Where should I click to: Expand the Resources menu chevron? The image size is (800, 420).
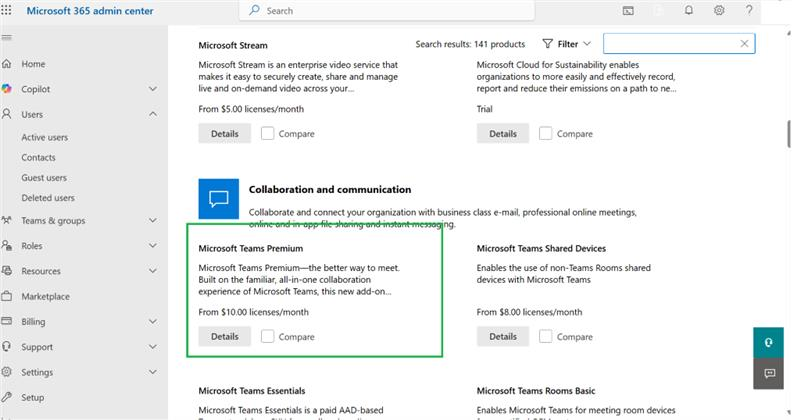(153, 271)
